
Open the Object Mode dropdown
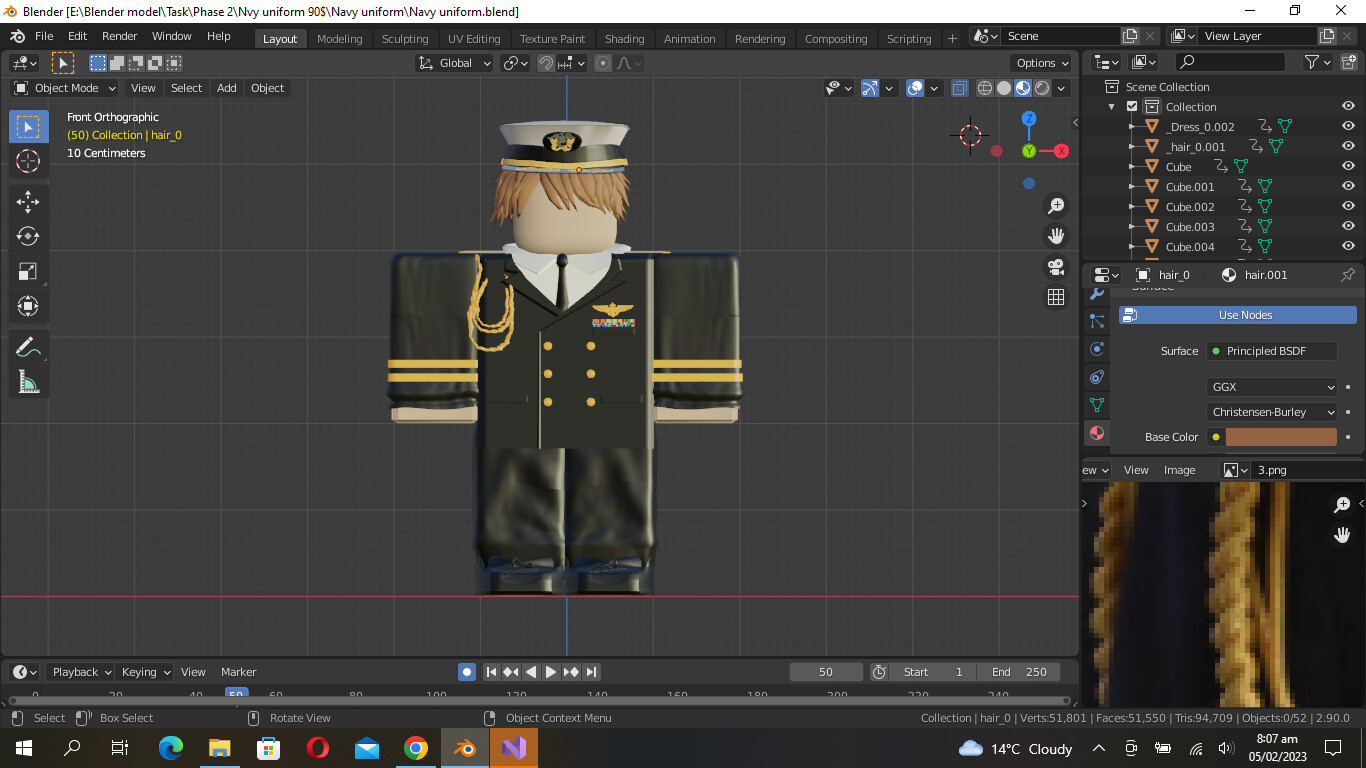[65, 88]
